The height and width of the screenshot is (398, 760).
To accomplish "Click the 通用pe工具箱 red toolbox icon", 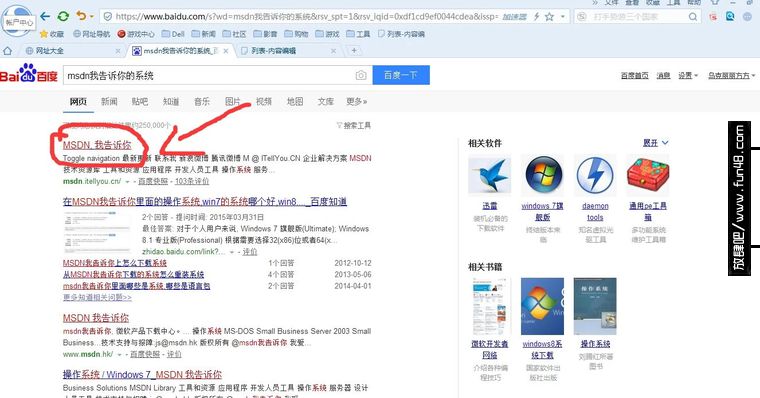I will (648, 175).
